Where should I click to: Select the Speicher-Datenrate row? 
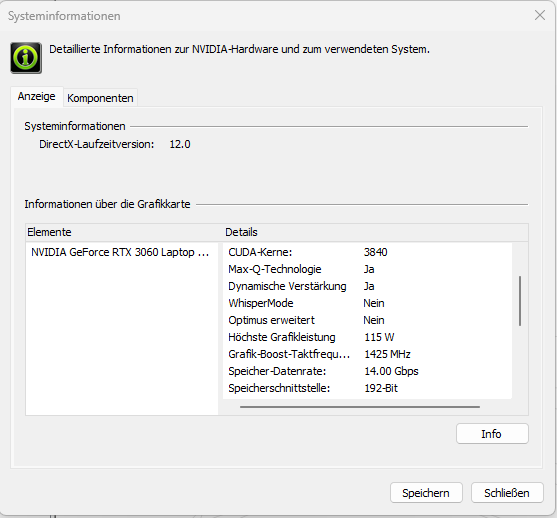[367, 371]
